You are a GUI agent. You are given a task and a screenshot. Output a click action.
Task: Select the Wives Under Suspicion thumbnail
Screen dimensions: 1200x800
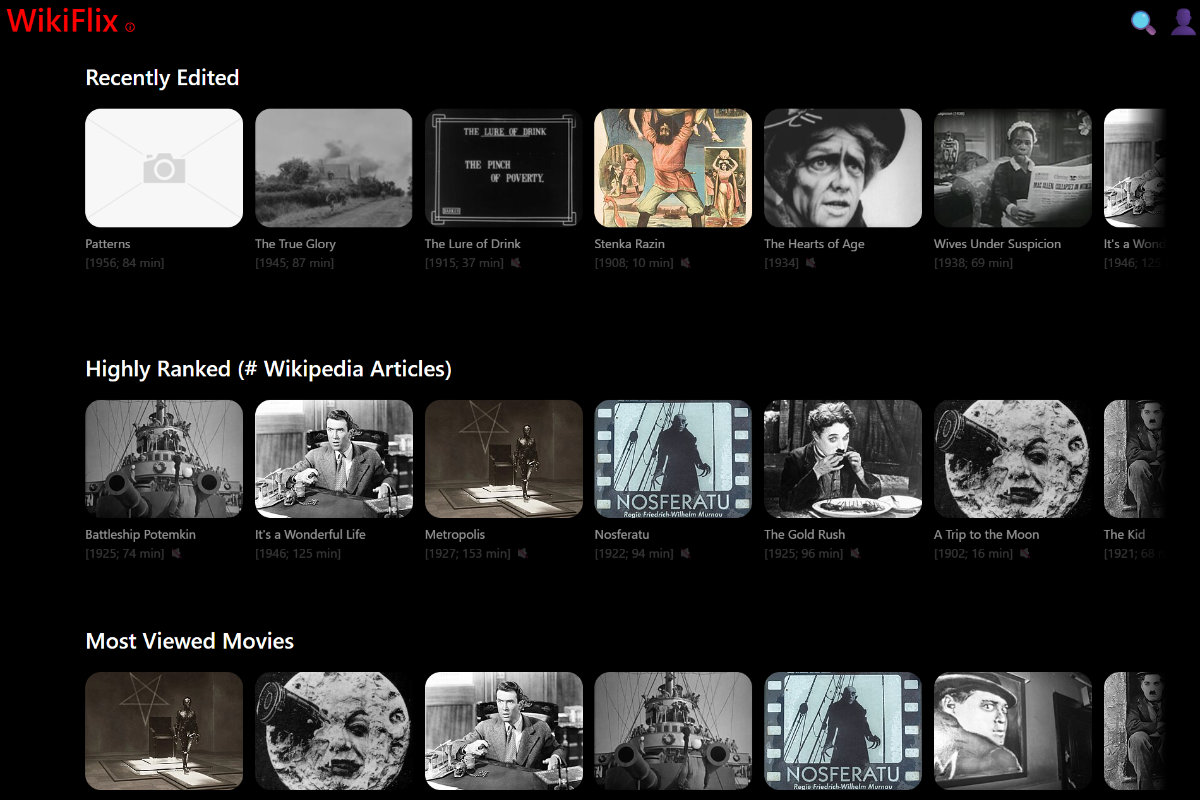(x=1012, y=168)
